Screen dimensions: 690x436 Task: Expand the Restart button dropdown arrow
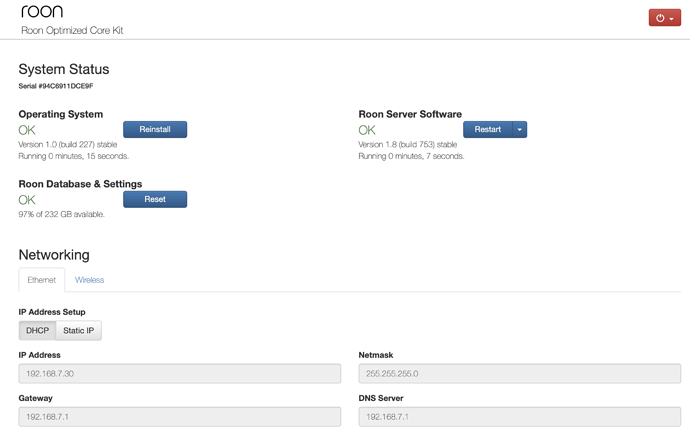coord(520,129)
